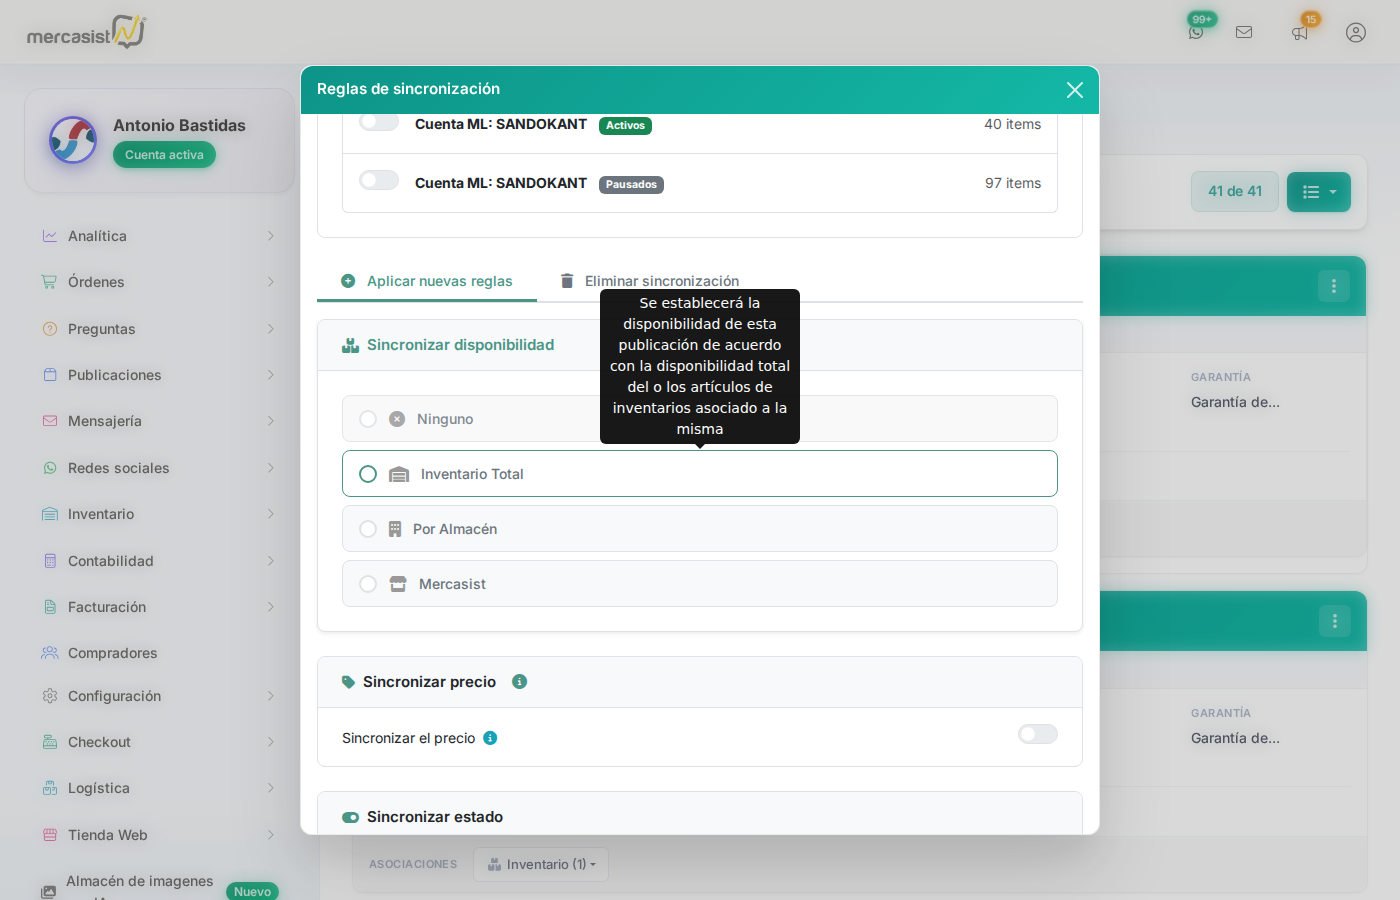Click the list view button icon
Image resolution: width=1400 pixels, height=900 pixels.
tap(1318, 192)
